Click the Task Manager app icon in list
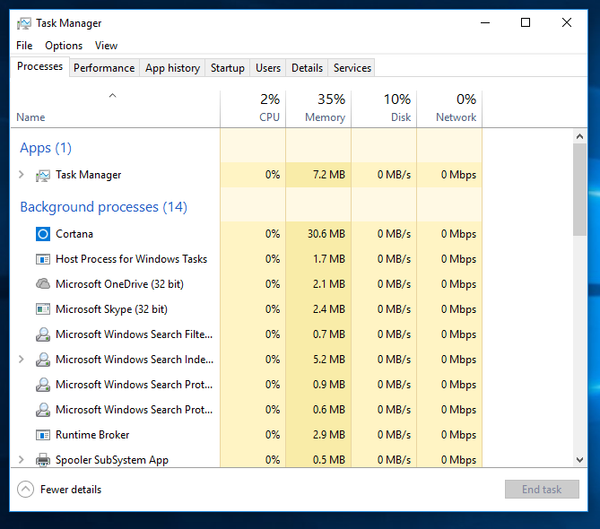600x529 pixels. (x=43, y=175)
